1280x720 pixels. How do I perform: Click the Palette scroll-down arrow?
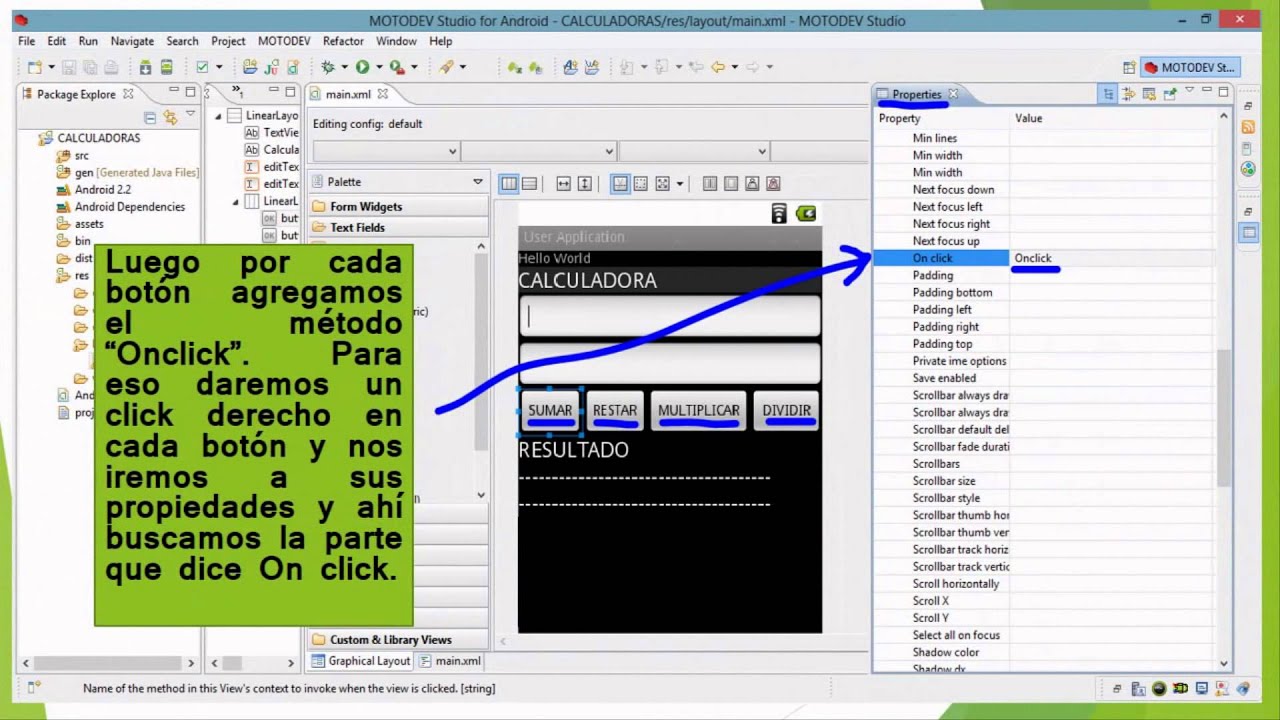481,495
